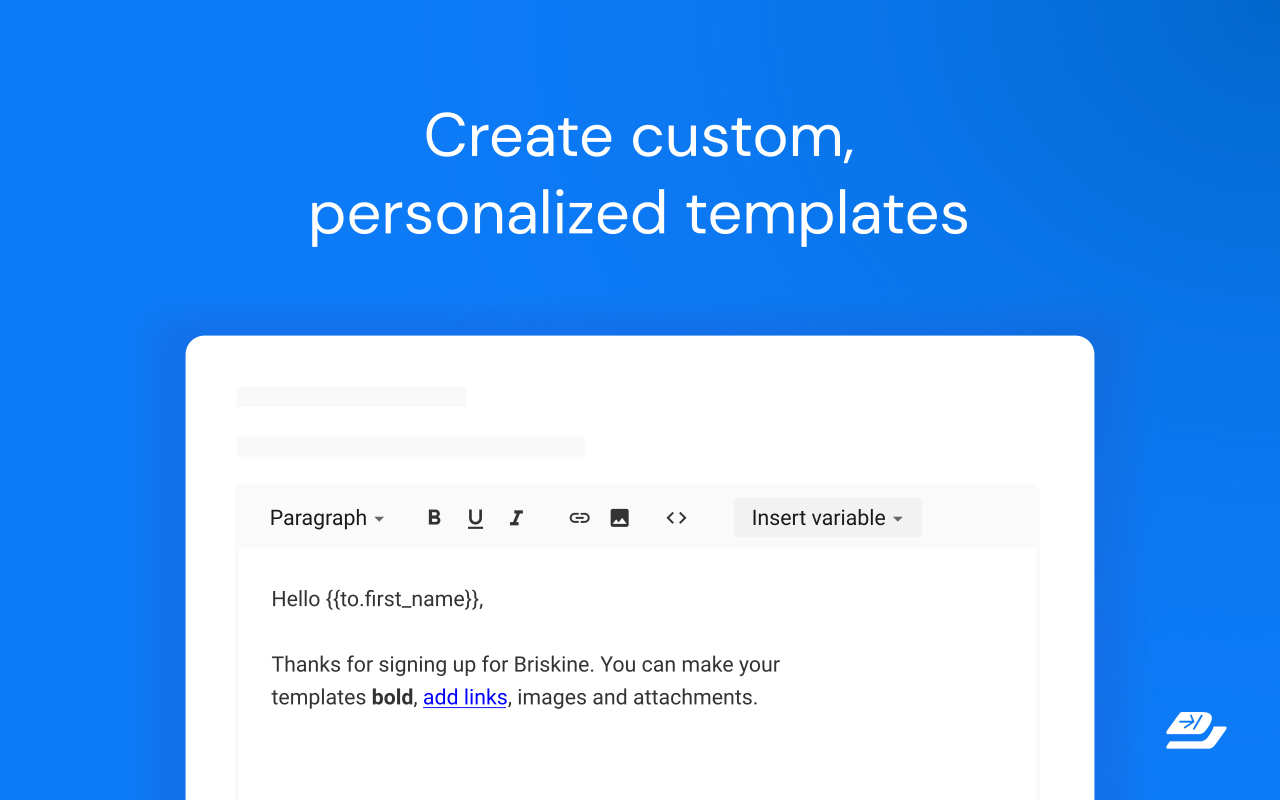Apply underline formatting with the U icon
The height and width of the screenshot is (800, 1280).
coord(475,517)
